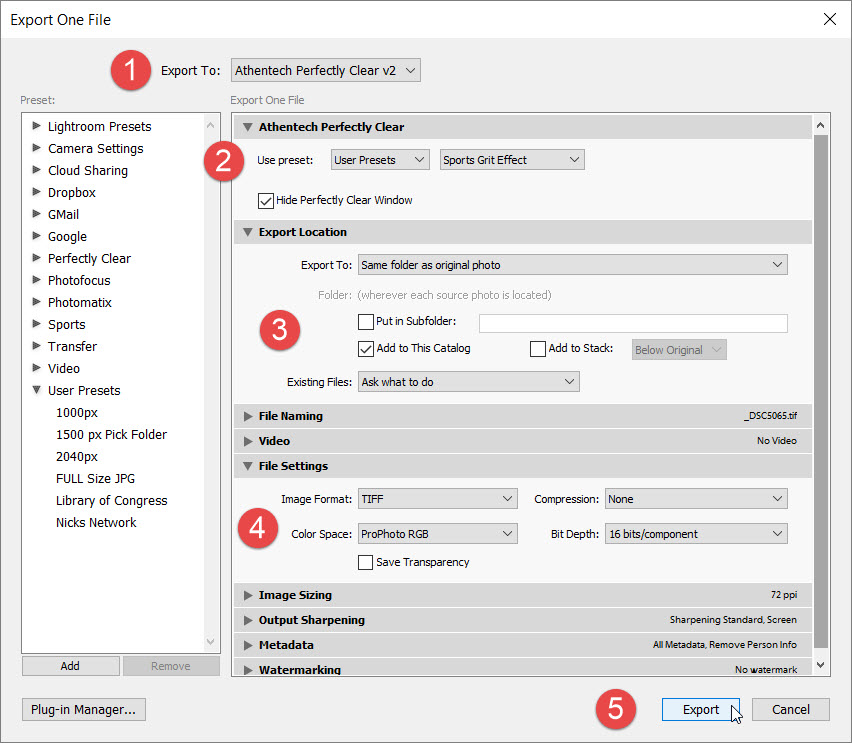Click the Remove preset button
The width and height of the screenshot is (852, 743).
point(171,666)
